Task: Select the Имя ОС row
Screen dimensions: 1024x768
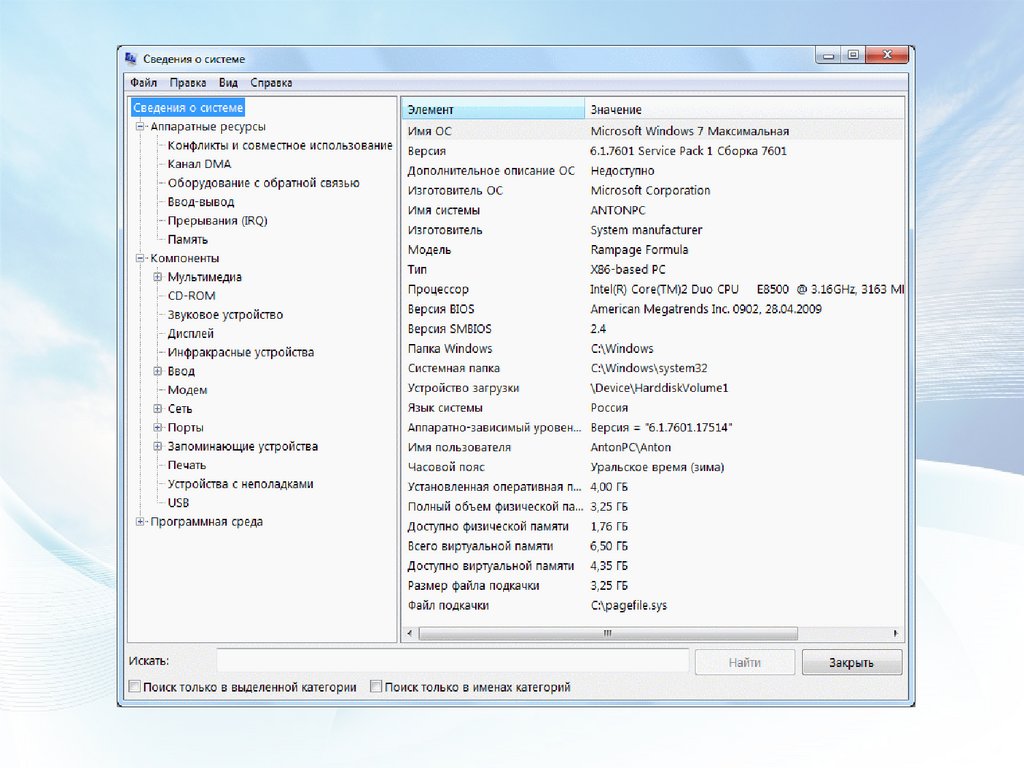Action: click(x=653, y=131)
